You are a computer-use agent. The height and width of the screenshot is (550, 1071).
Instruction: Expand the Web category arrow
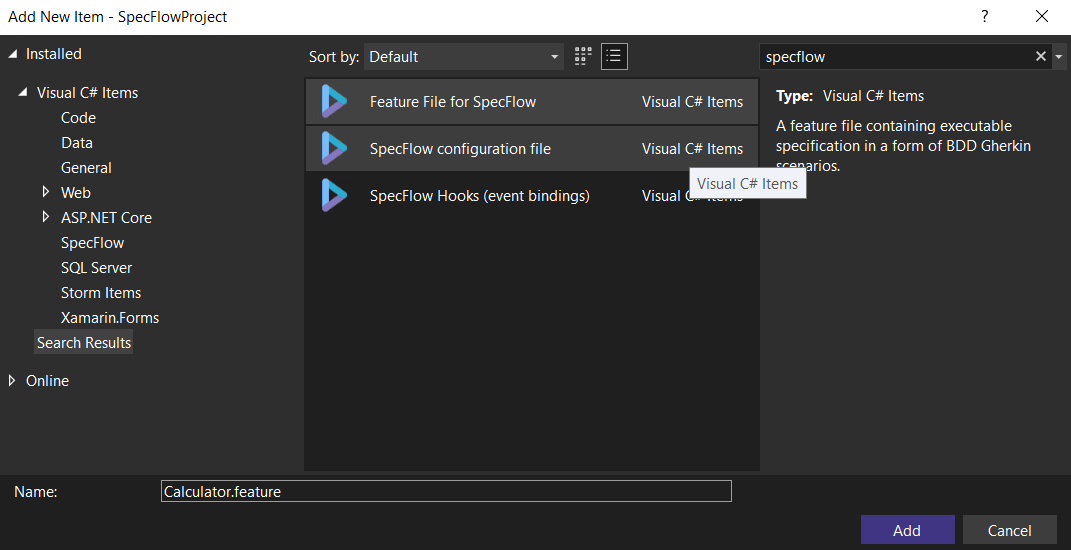(x=46, y=192)
